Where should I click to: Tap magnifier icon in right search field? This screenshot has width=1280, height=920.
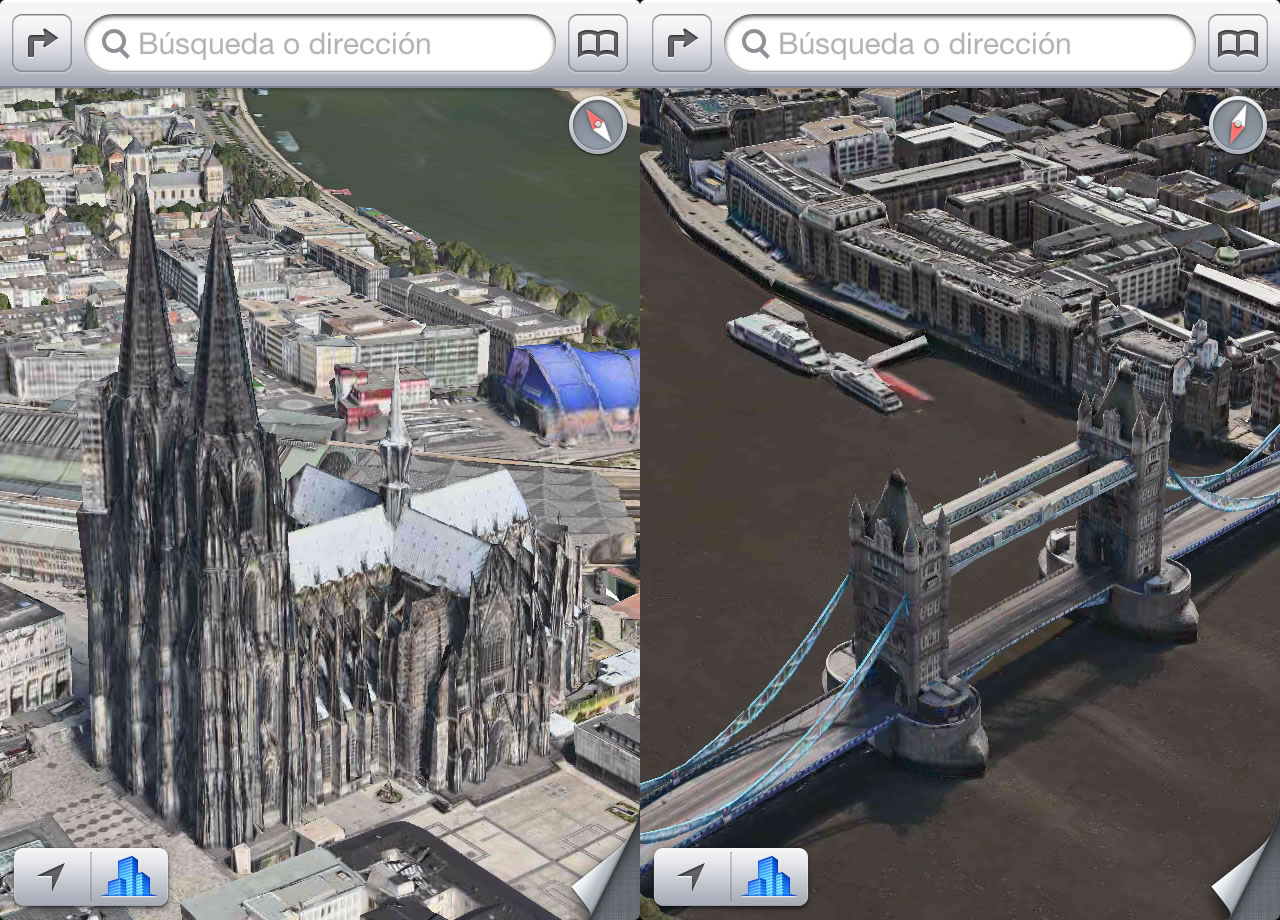(756, 44)
